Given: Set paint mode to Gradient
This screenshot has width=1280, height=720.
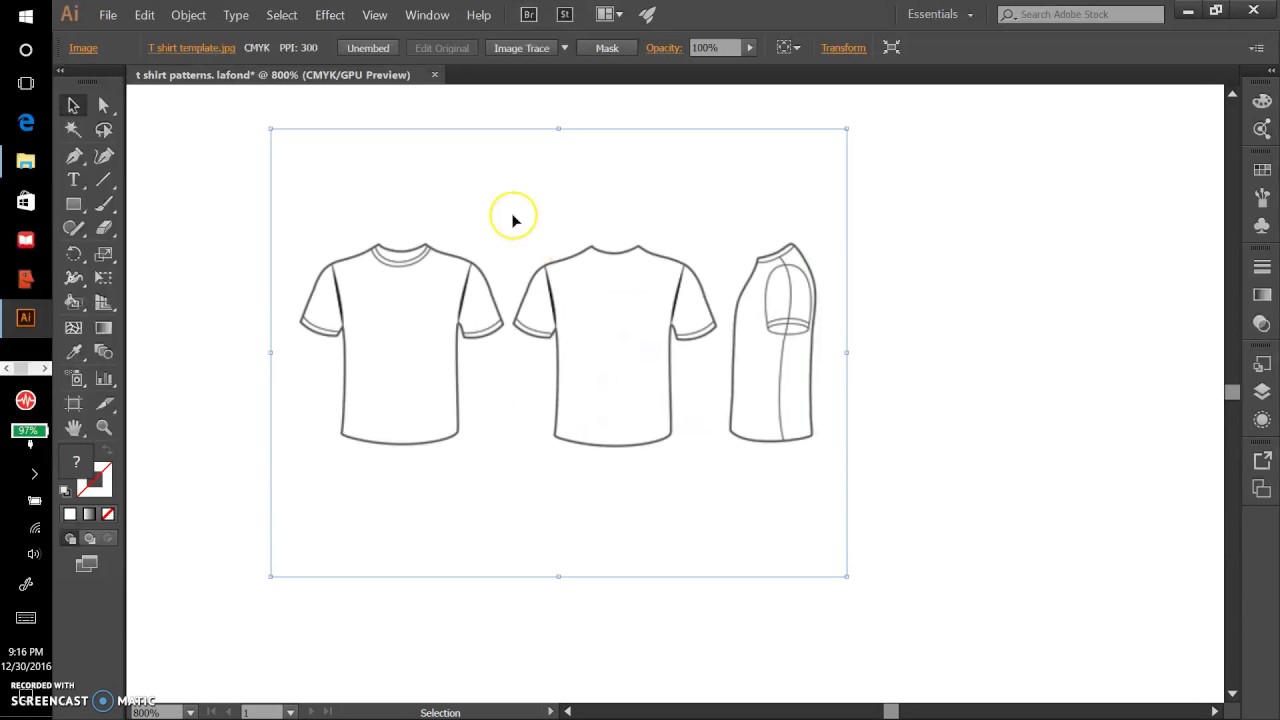Looking at the screenshot, I should [89, 514].
